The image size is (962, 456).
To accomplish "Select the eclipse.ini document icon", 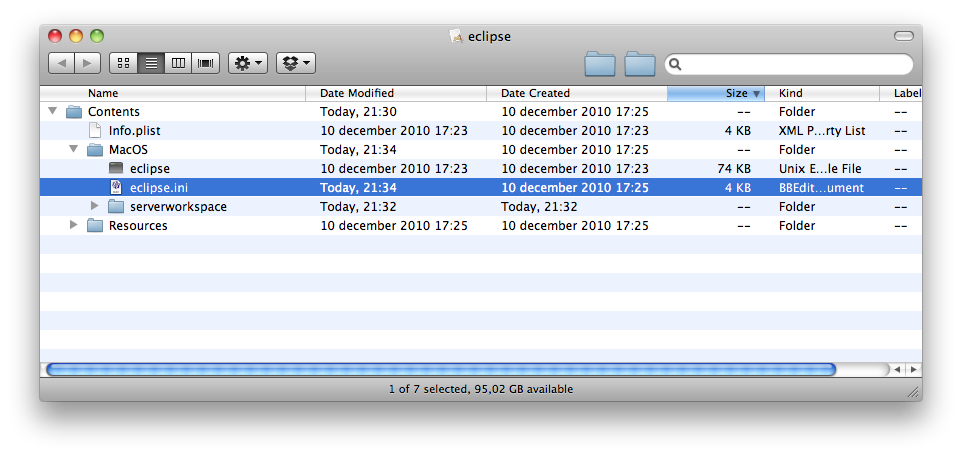I will 116,187.
